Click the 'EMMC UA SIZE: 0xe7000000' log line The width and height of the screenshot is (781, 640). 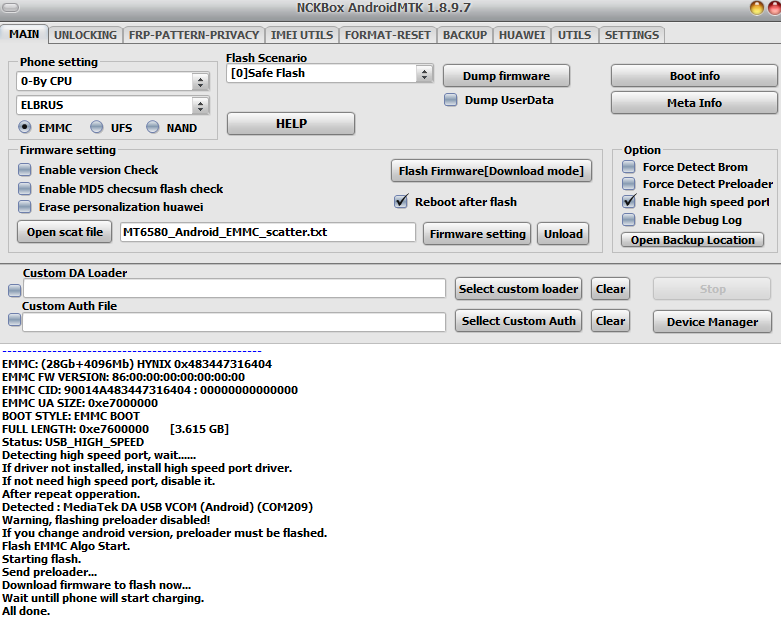[x=80, y=403]
